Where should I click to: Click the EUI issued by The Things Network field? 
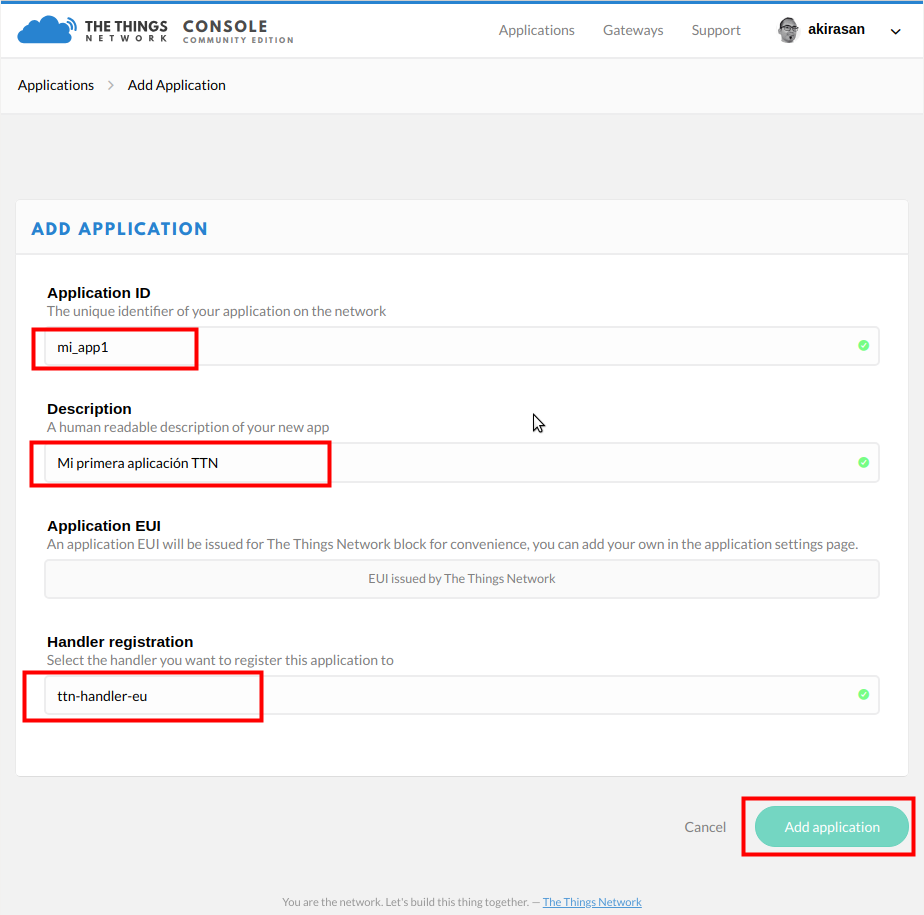pos(461,579)
